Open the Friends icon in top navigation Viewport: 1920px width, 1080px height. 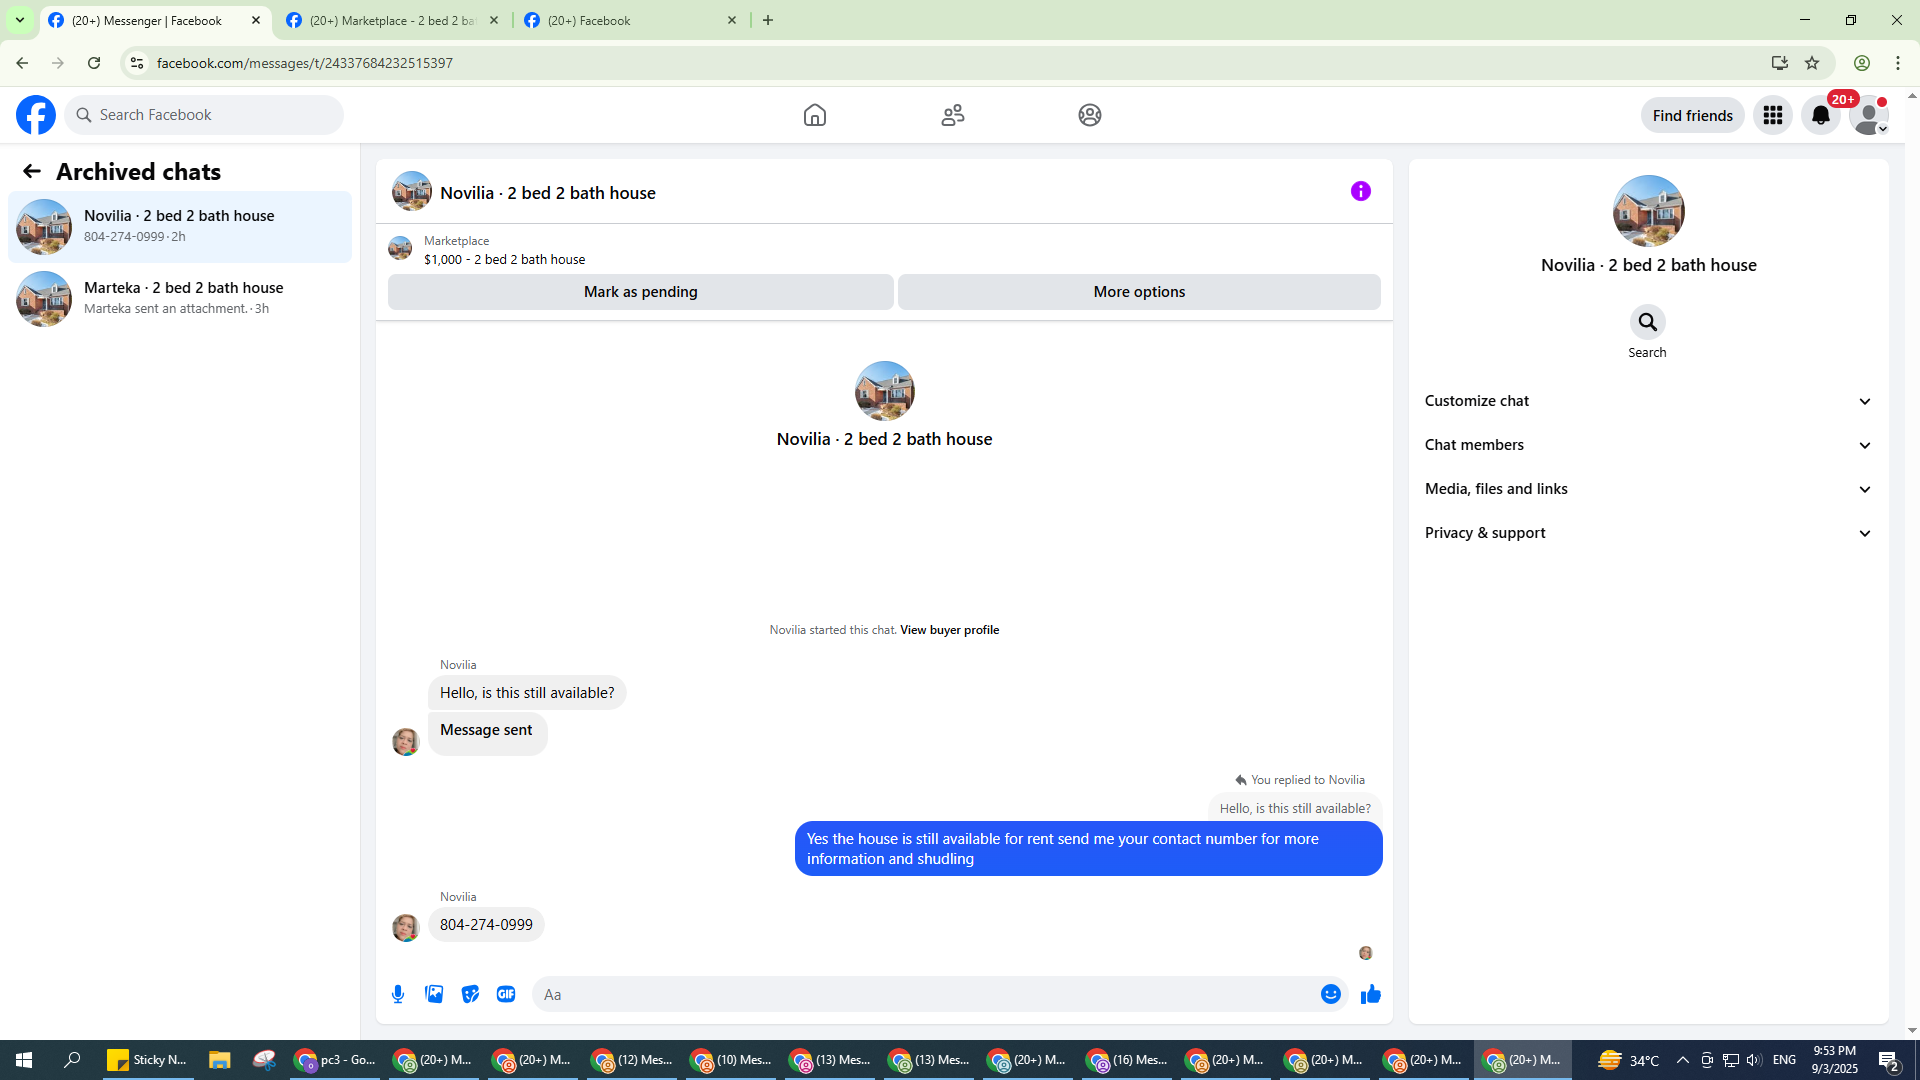953,115
